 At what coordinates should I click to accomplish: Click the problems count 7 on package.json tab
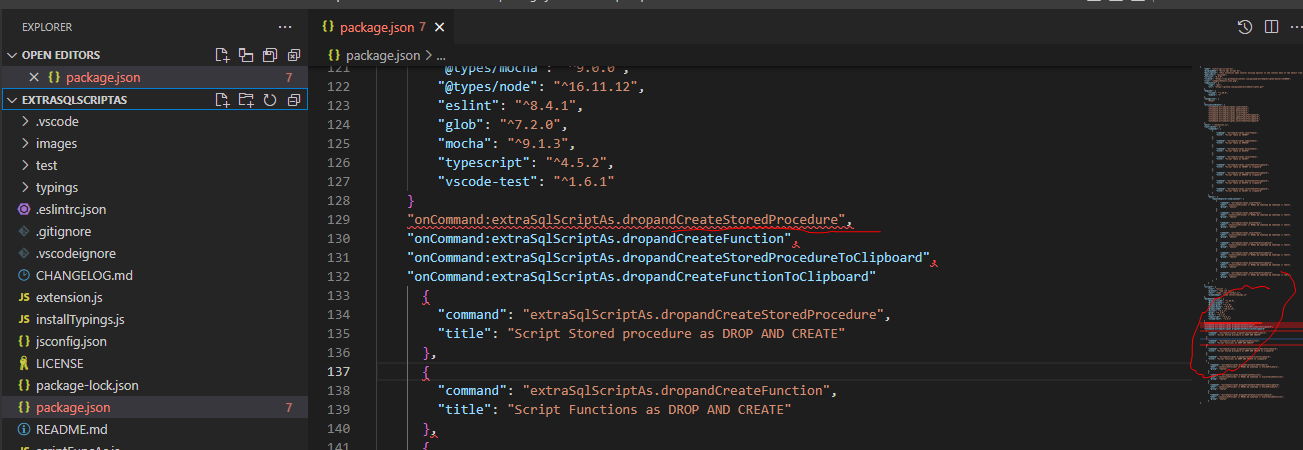point(422,27)
